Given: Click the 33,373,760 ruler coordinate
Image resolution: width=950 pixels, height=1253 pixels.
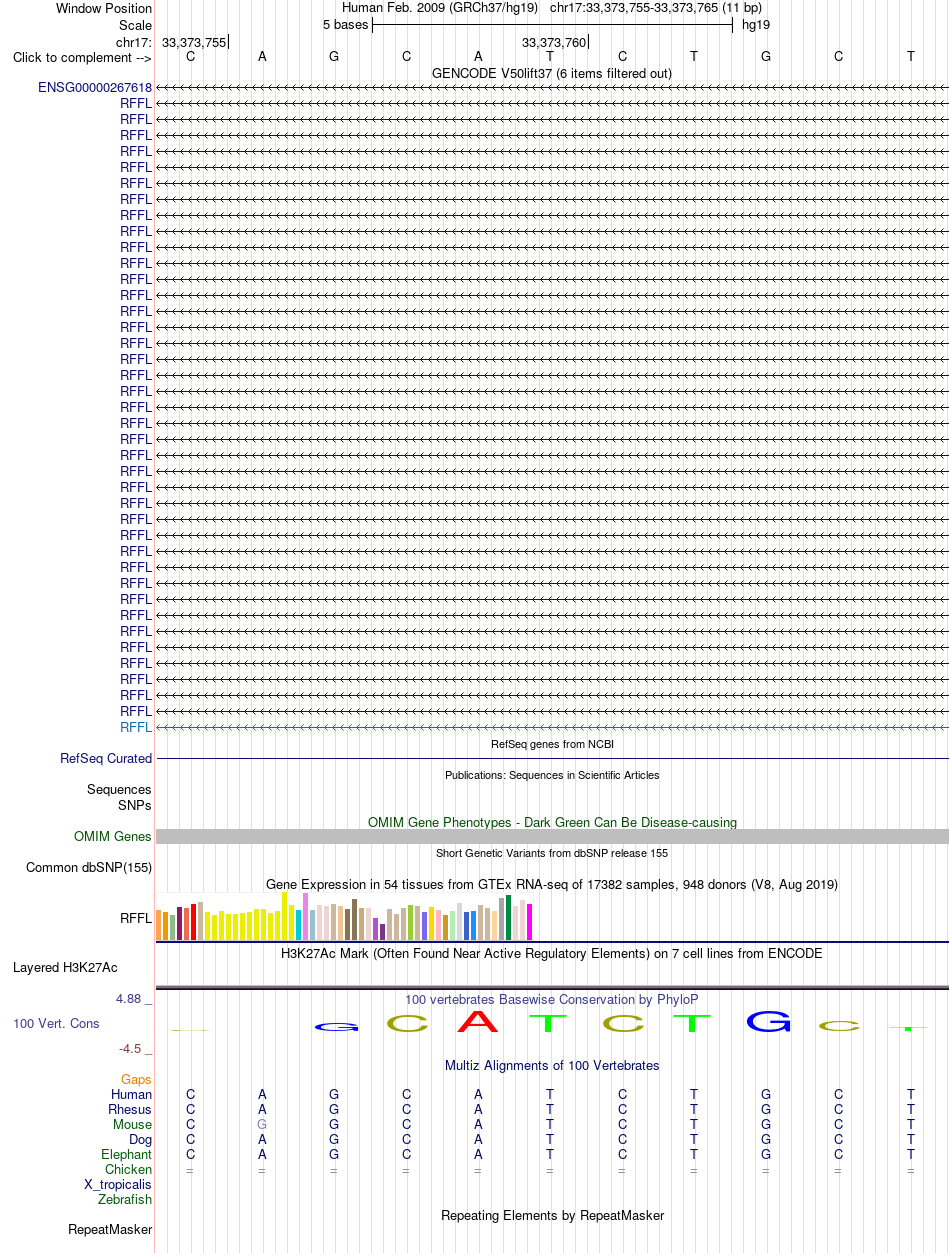Looking at the screenshot, I should [554, 42].
